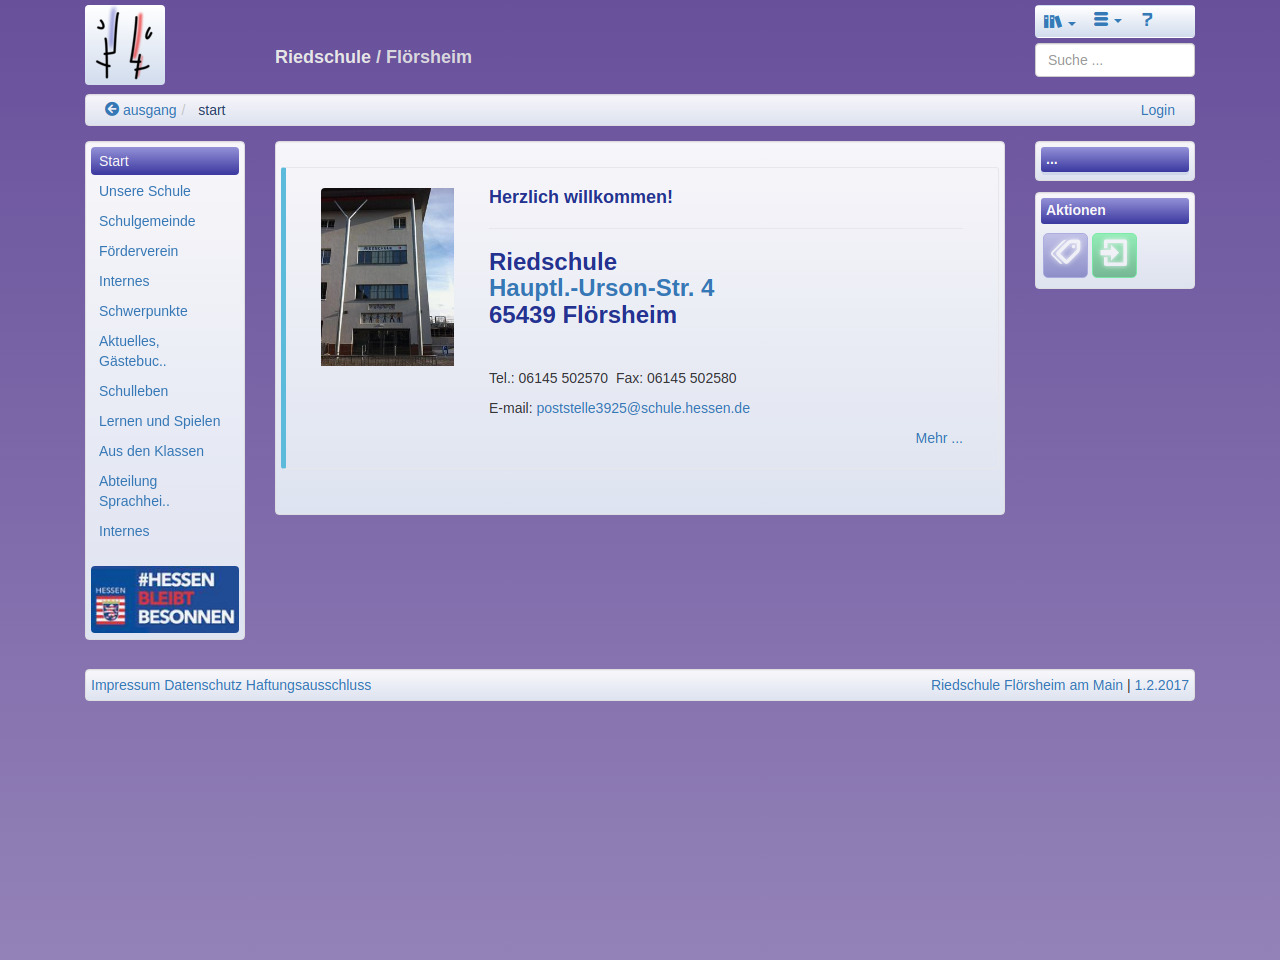This screenshot has height=960, width=1280.
Task: Click the school building photo
Action: click(x=387, y=277)
